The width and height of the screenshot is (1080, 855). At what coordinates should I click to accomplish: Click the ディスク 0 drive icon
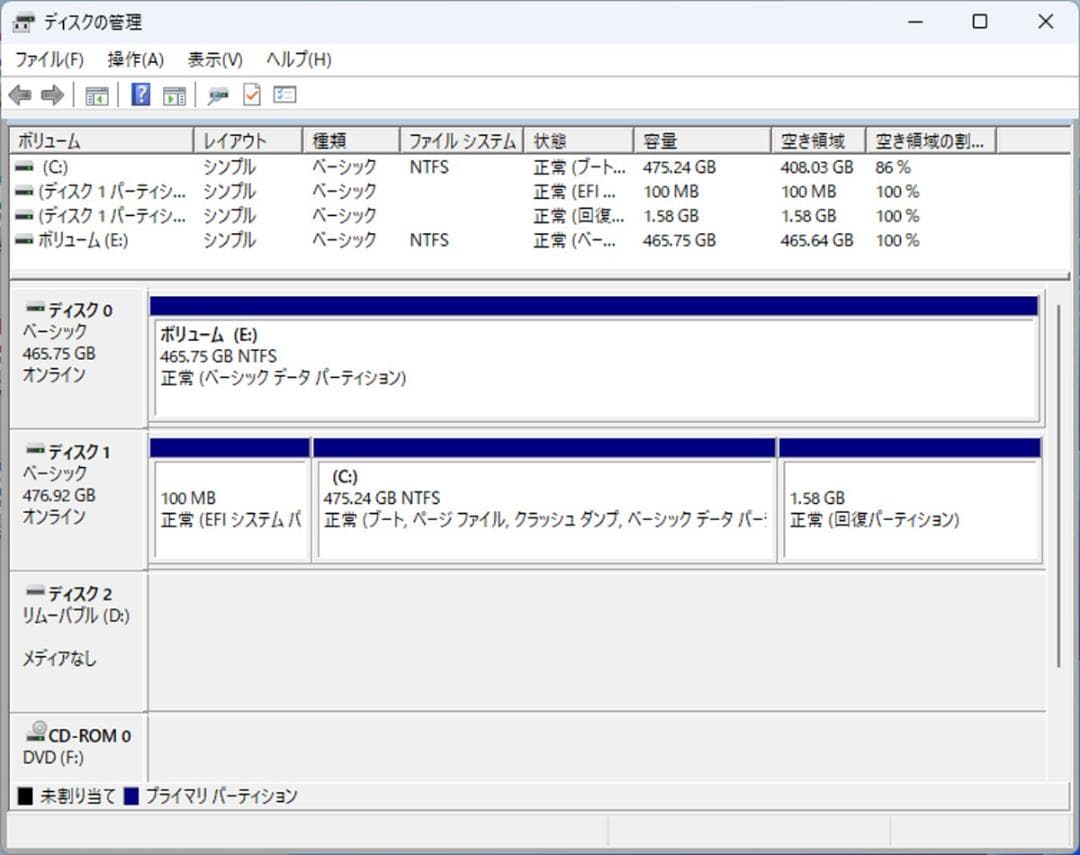point(34,309)
